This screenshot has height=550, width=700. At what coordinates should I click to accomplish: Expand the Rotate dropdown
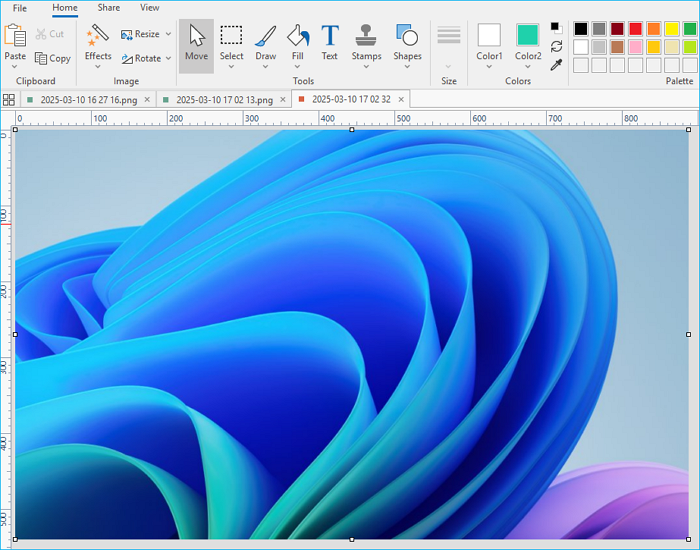tap(167, 59)
